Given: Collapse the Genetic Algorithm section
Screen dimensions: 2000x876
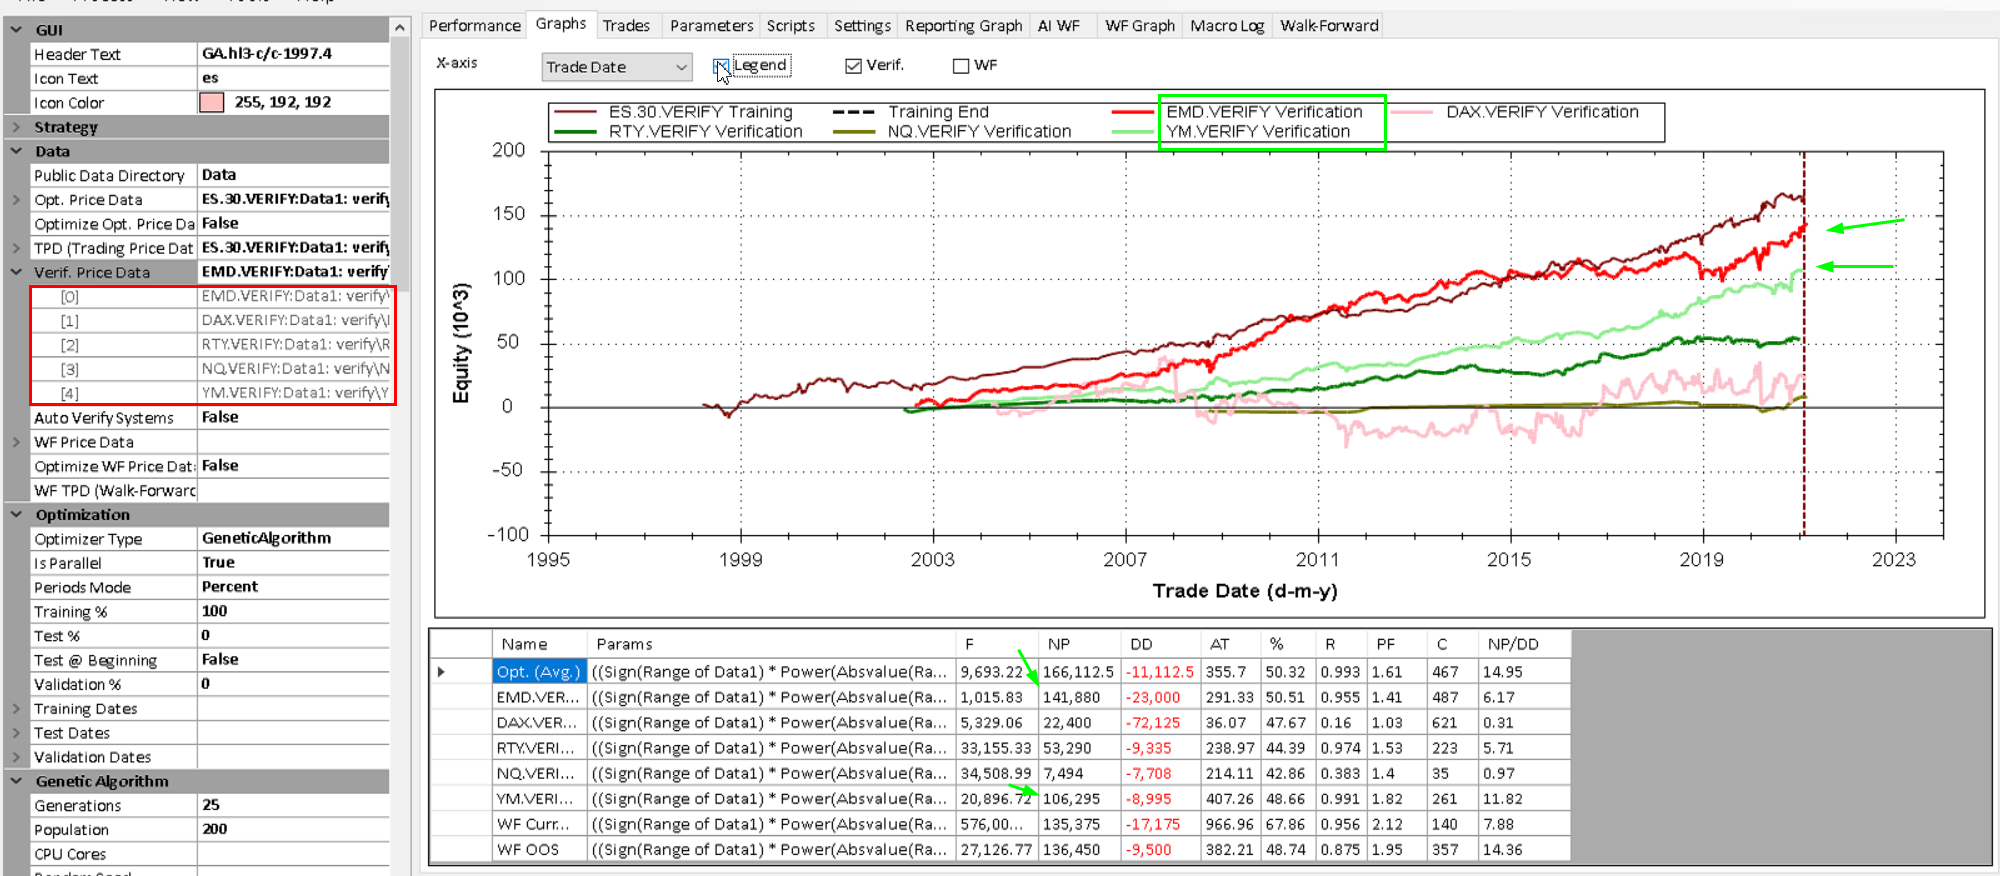Looking at the screenshot, I should [16, 781].
